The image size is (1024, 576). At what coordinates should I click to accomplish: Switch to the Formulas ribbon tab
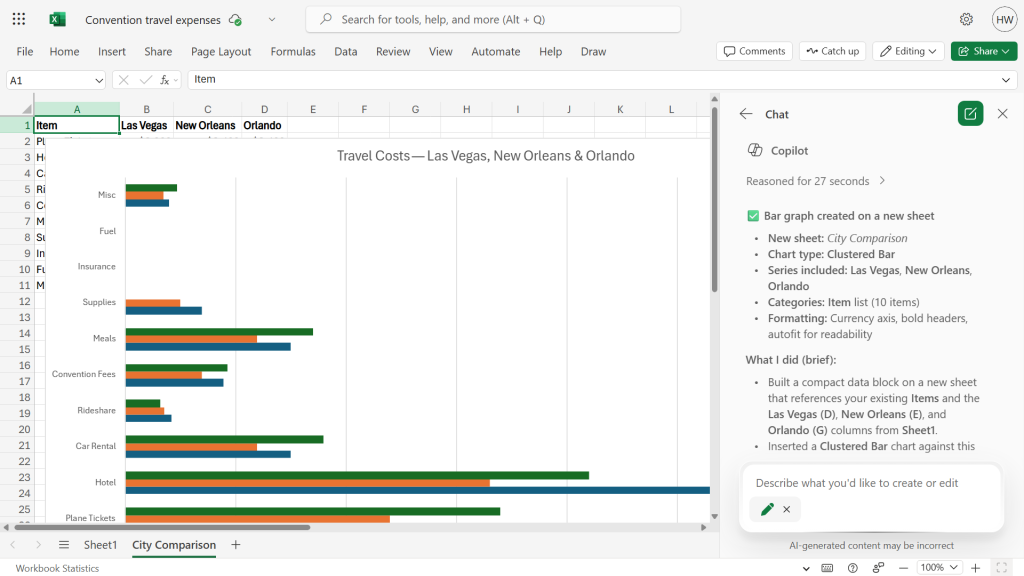point(293,51)
